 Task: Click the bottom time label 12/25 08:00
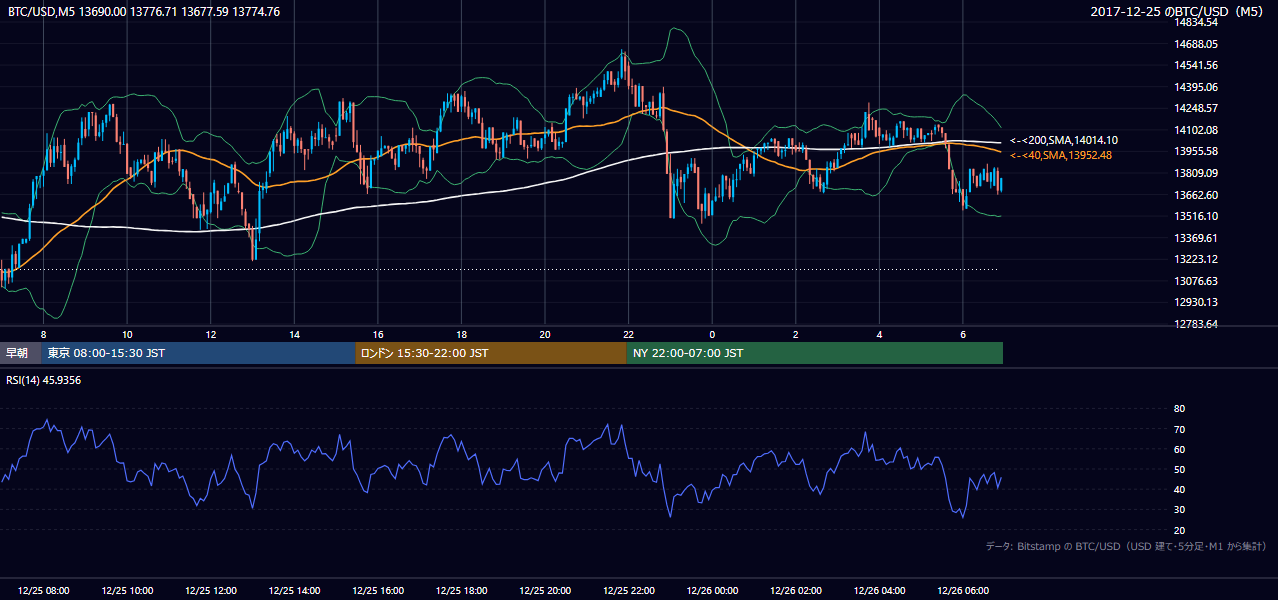pyautogui.click(x=43, y=591)
